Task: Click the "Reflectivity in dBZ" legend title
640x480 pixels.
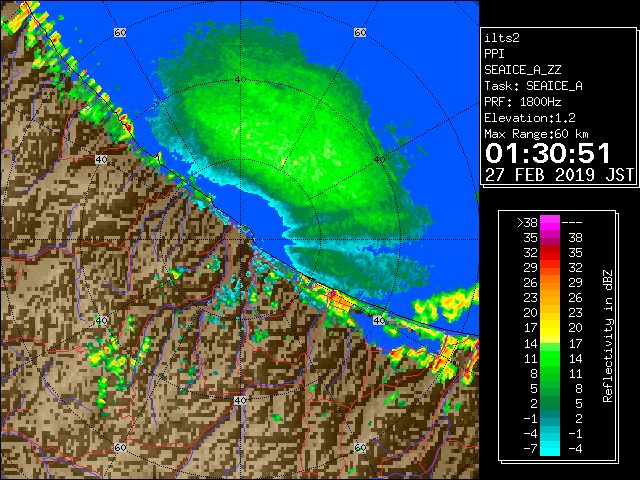Action: [607, 336]
